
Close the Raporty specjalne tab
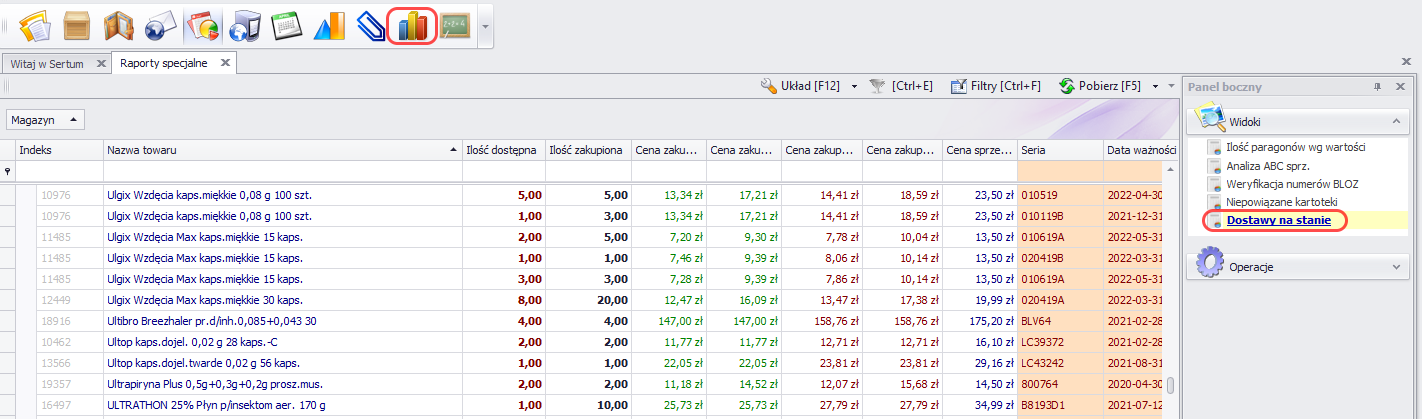(225, 63)
